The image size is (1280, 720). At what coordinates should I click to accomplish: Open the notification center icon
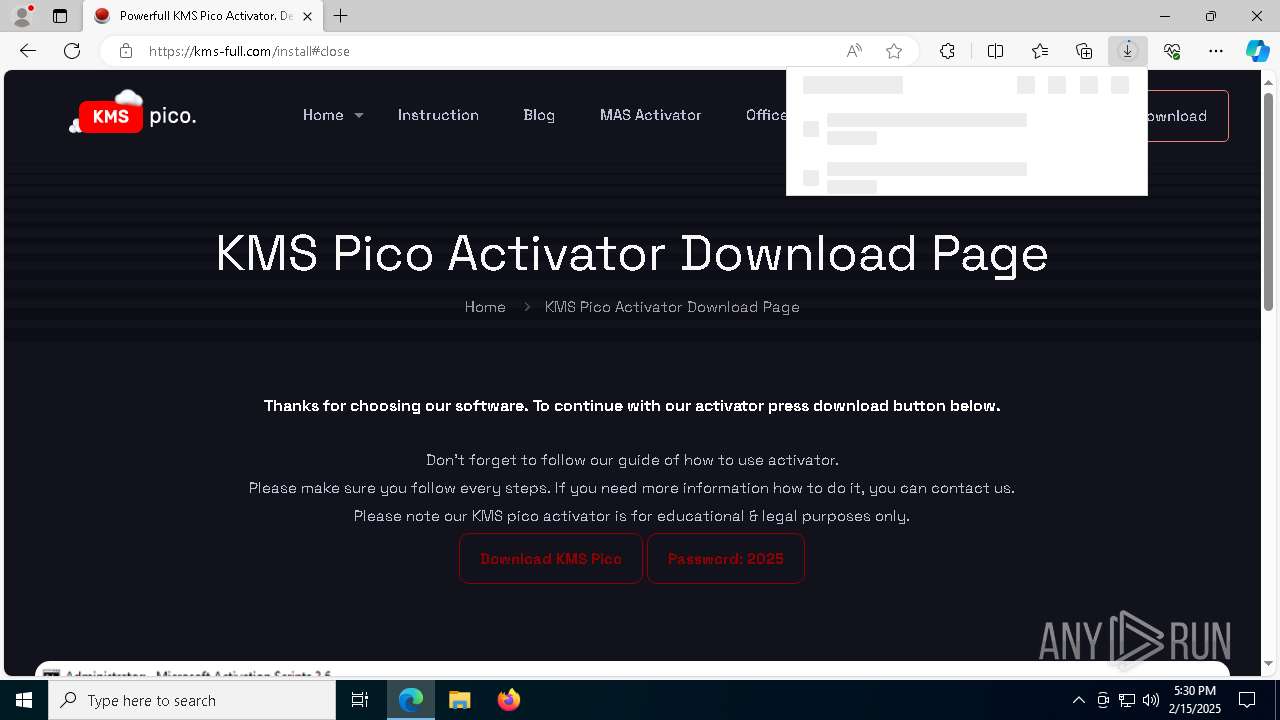click(1248, 700)
